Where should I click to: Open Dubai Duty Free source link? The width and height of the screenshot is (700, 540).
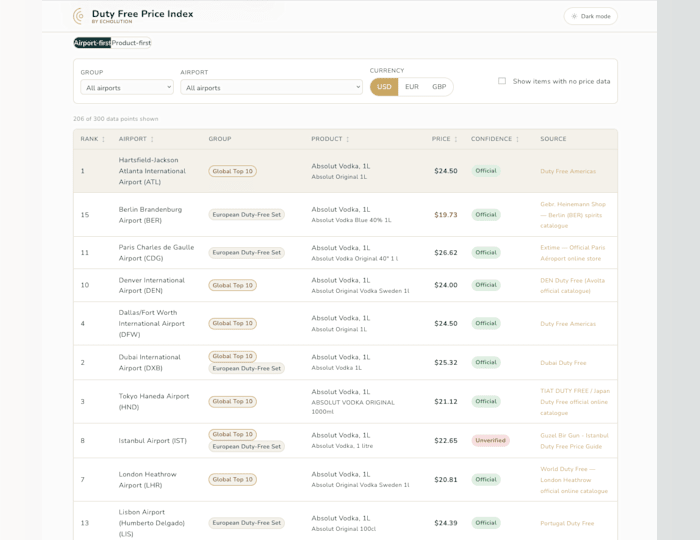click(x=563, y=363)
